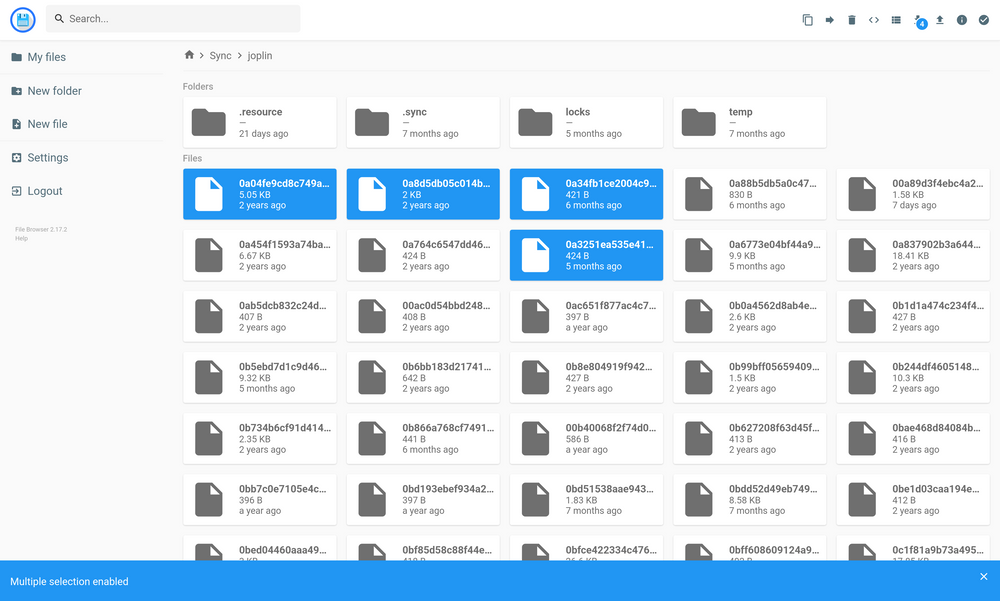1000x601 pixels.
Task: Go home using the breadcrumb house icon
Action: click(x=188, y=55)
